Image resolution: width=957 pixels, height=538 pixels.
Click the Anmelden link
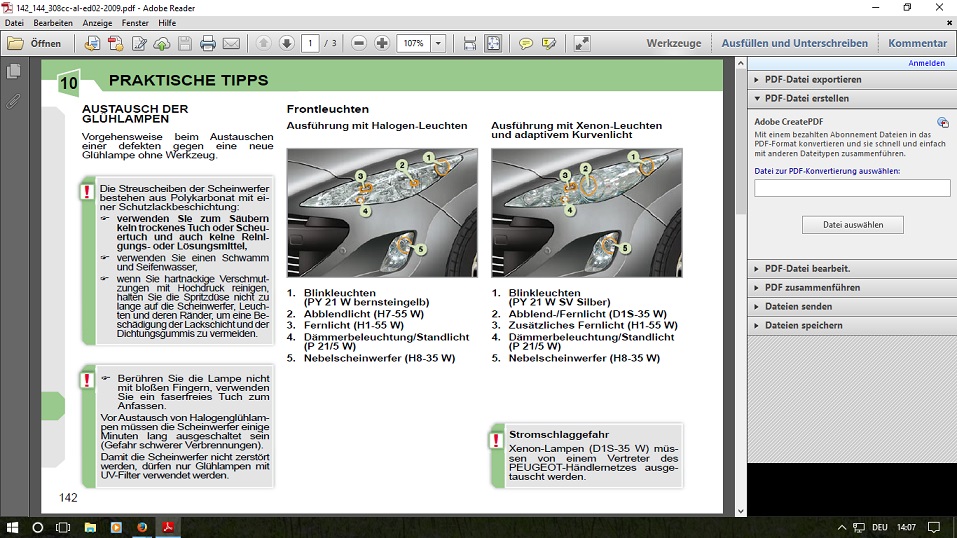(x=926, y=63)
